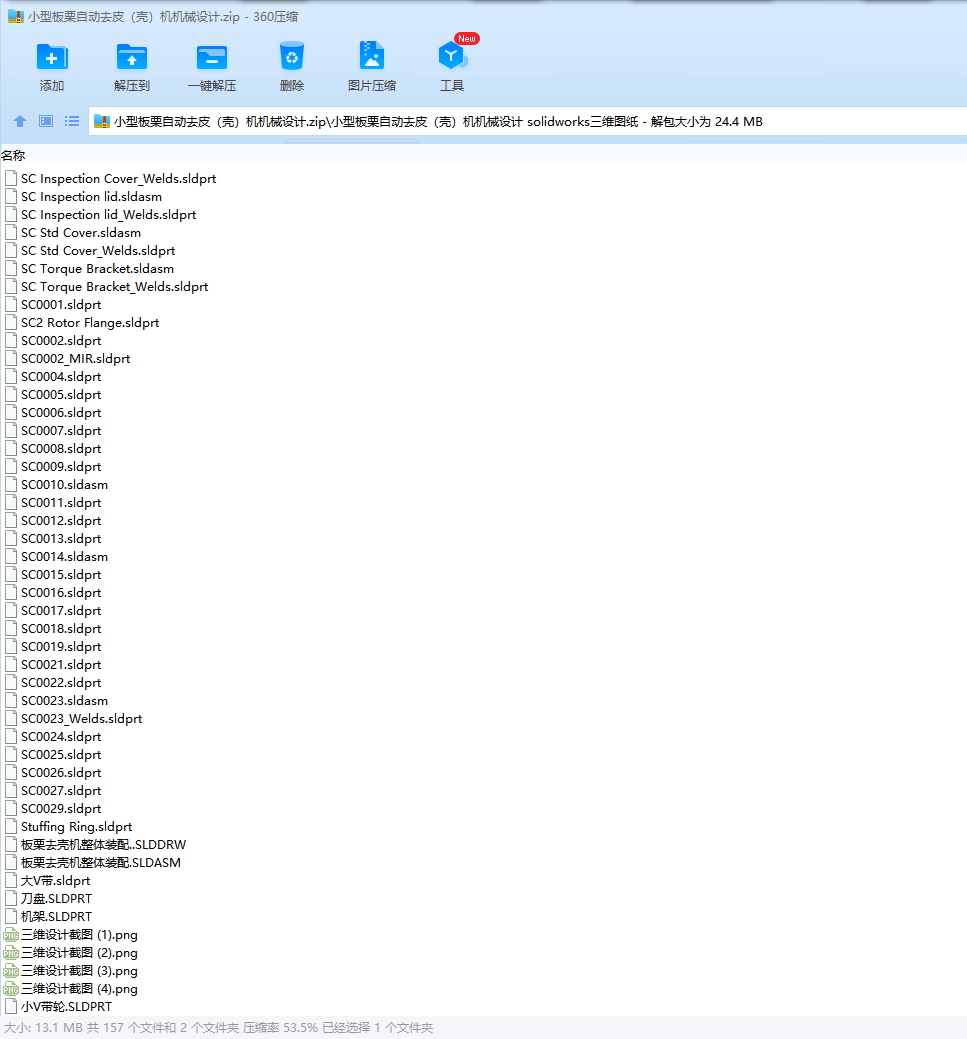Select SC0022.sldprt file
967x1039 pixels.
tap(61, 683)
